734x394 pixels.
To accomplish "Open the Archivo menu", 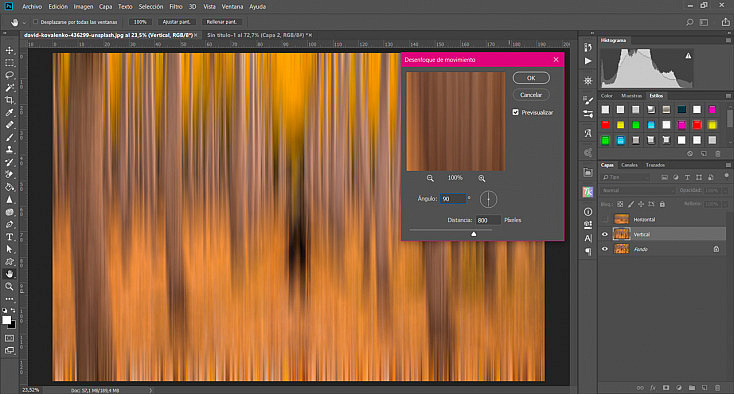I will pyautogui.click(x=32, y=7).
